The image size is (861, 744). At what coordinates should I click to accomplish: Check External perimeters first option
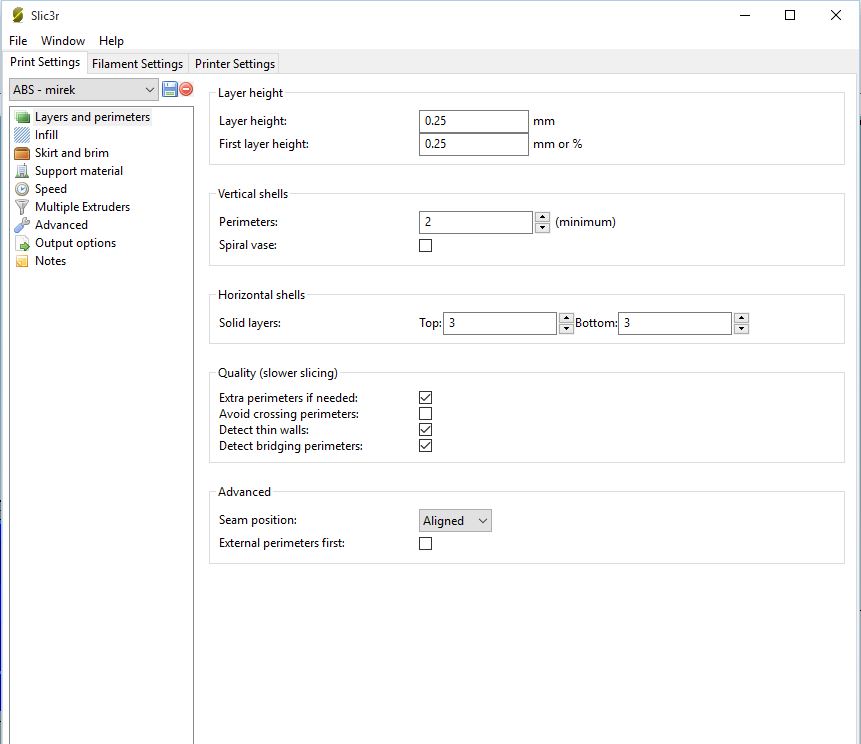(425, 543)
